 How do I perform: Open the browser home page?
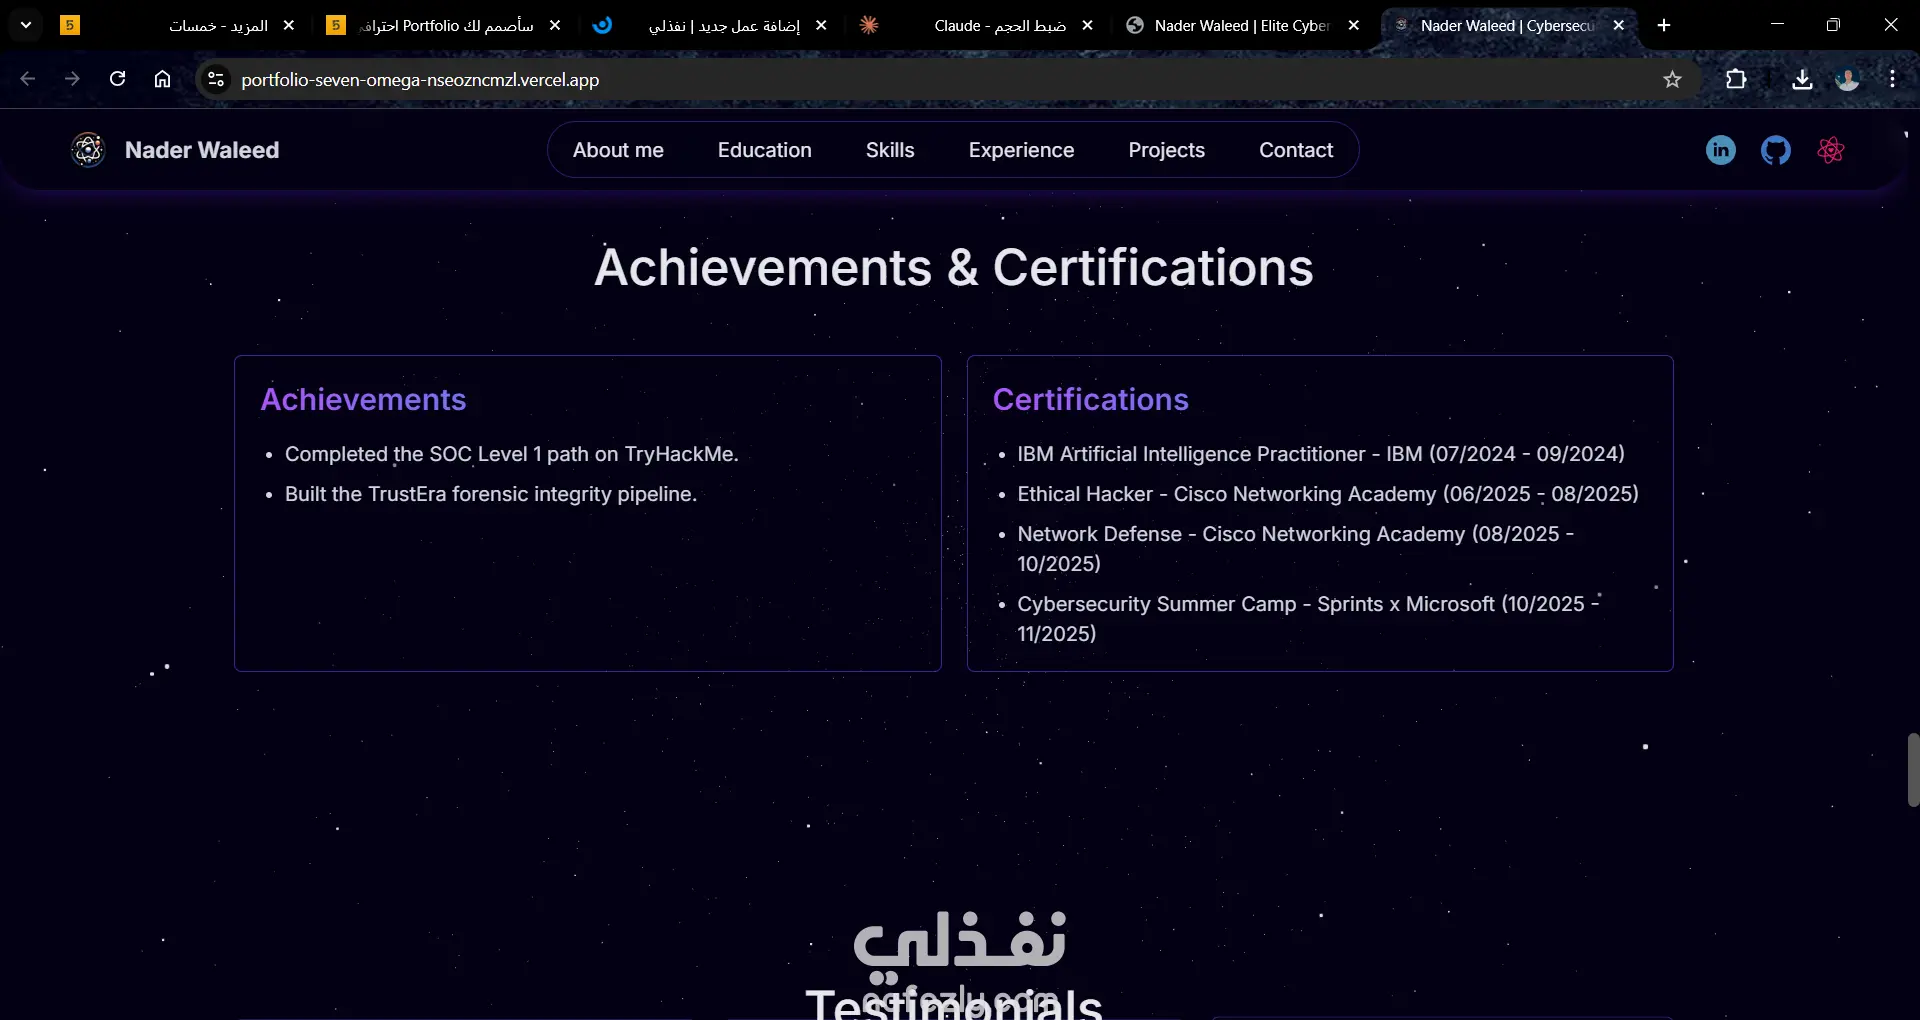162,79
